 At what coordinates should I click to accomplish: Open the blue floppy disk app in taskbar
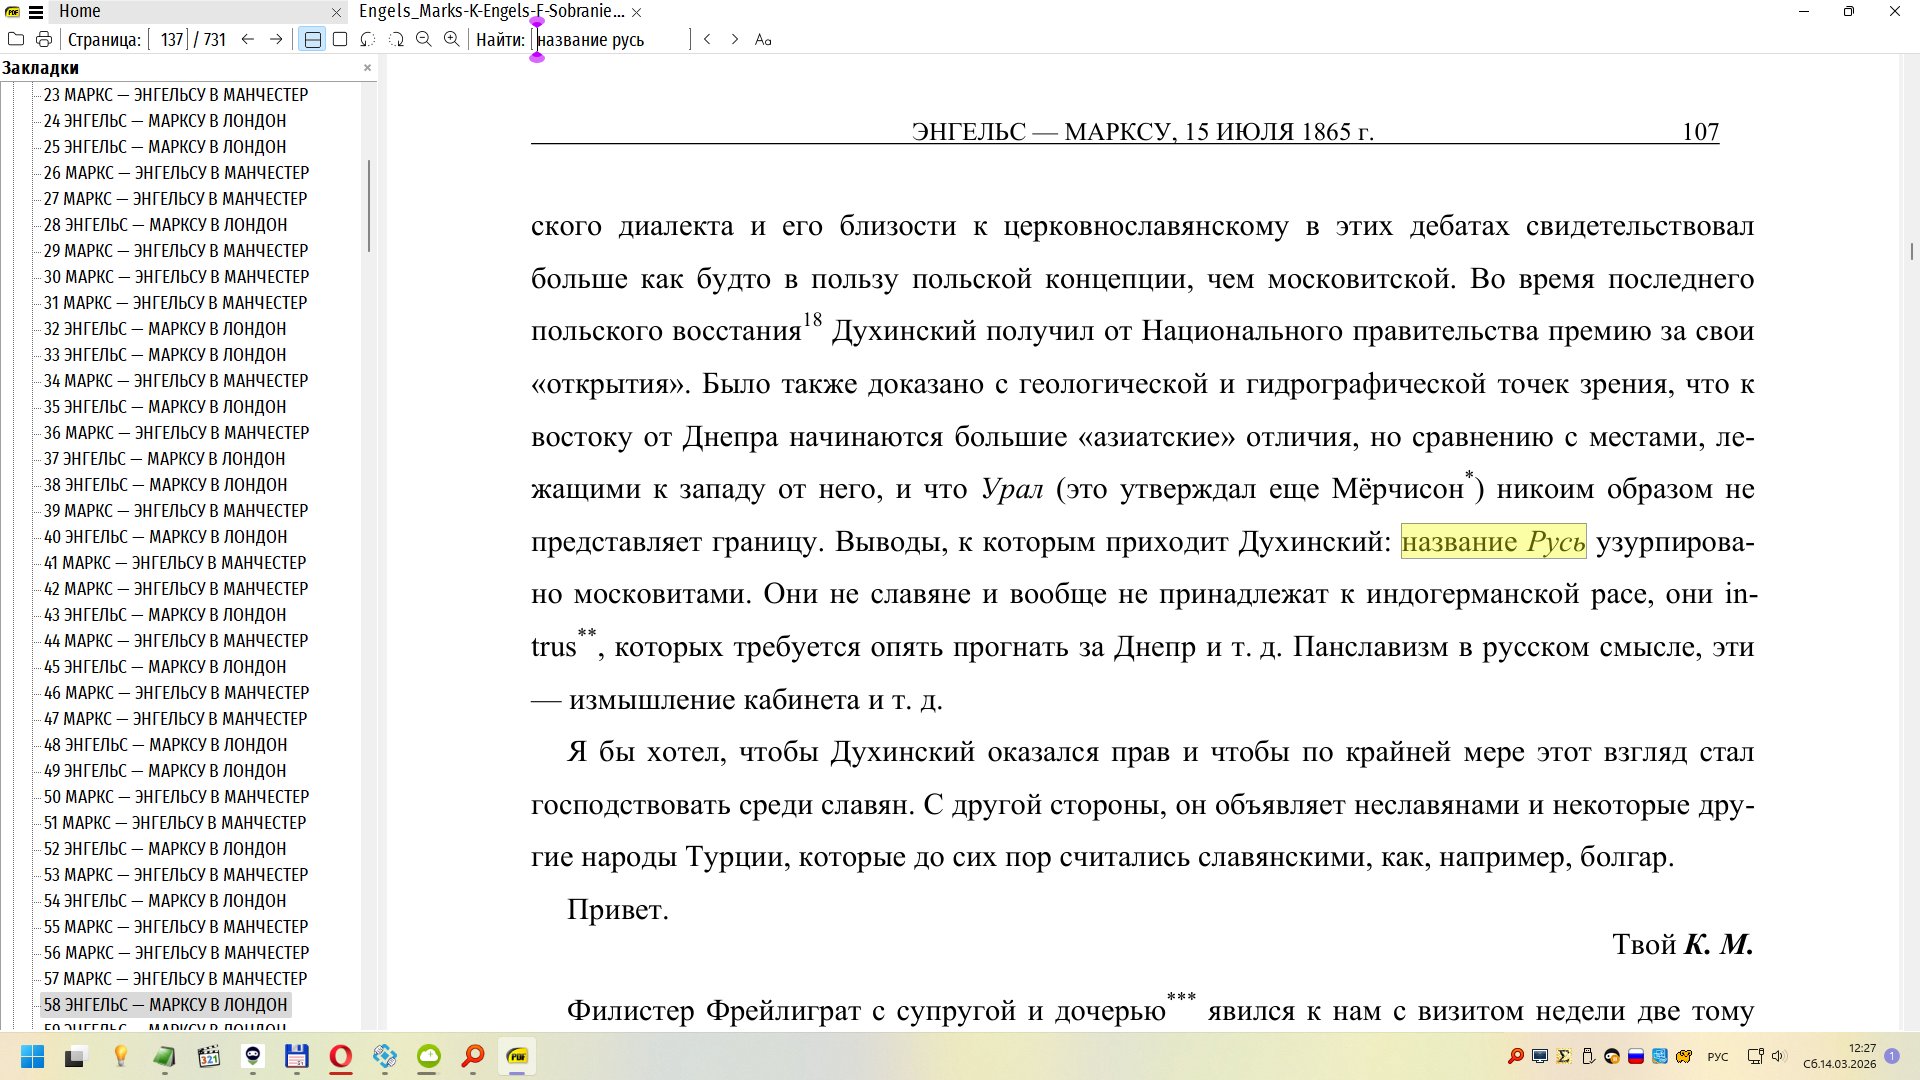click(x=297, y=1056)
